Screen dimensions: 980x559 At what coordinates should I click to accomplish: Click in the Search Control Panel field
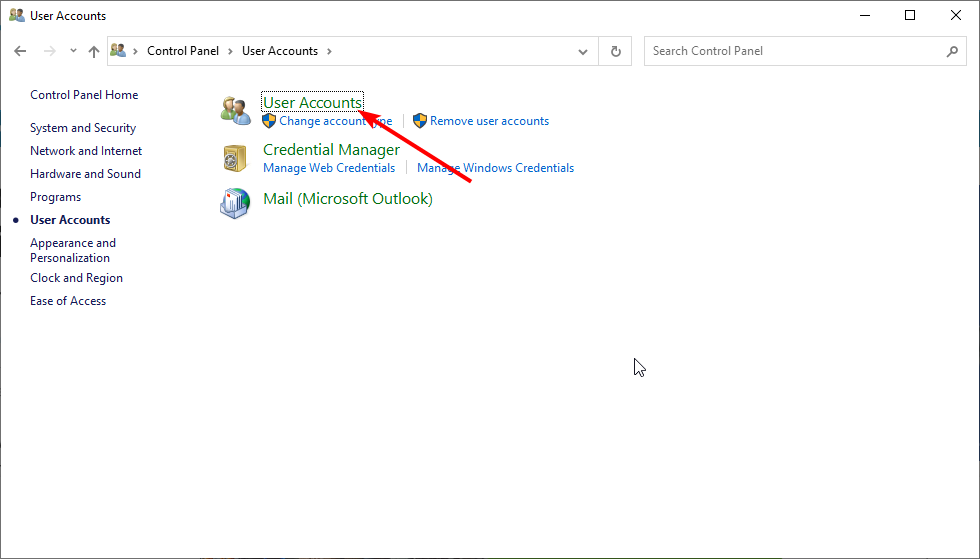tap(790, 51)
